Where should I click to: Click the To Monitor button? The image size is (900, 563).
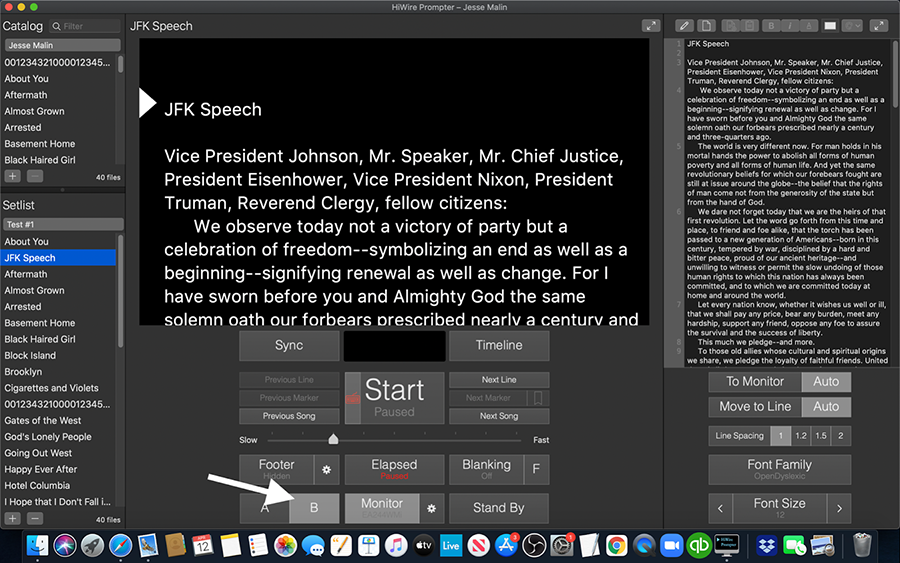[755, 382]
